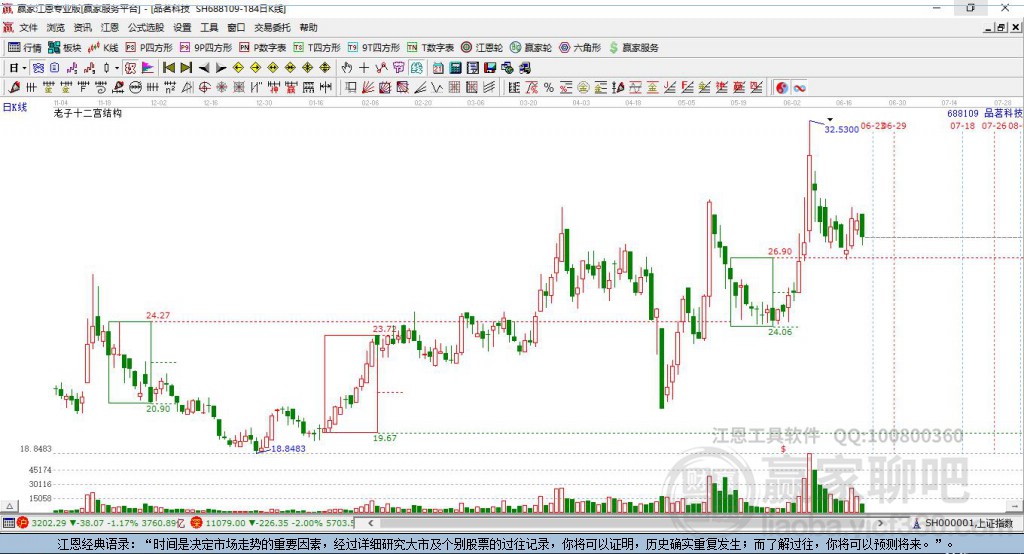Click the 26.90 price level label
Screen dimensions: 1024x554
click(x=780, y=252)
